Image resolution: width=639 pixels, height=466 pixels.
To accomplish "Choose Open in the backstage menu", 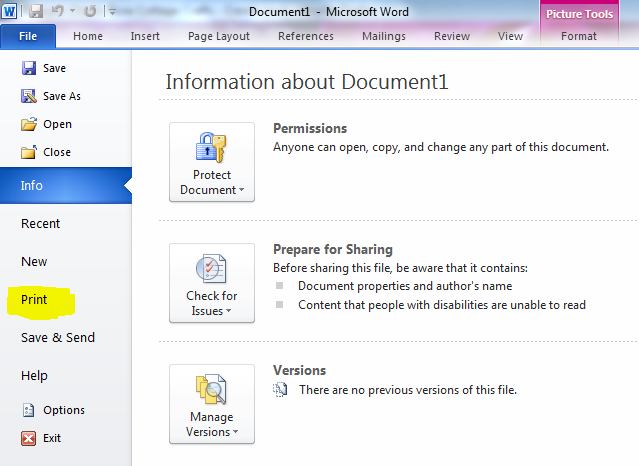I will 57,124.
